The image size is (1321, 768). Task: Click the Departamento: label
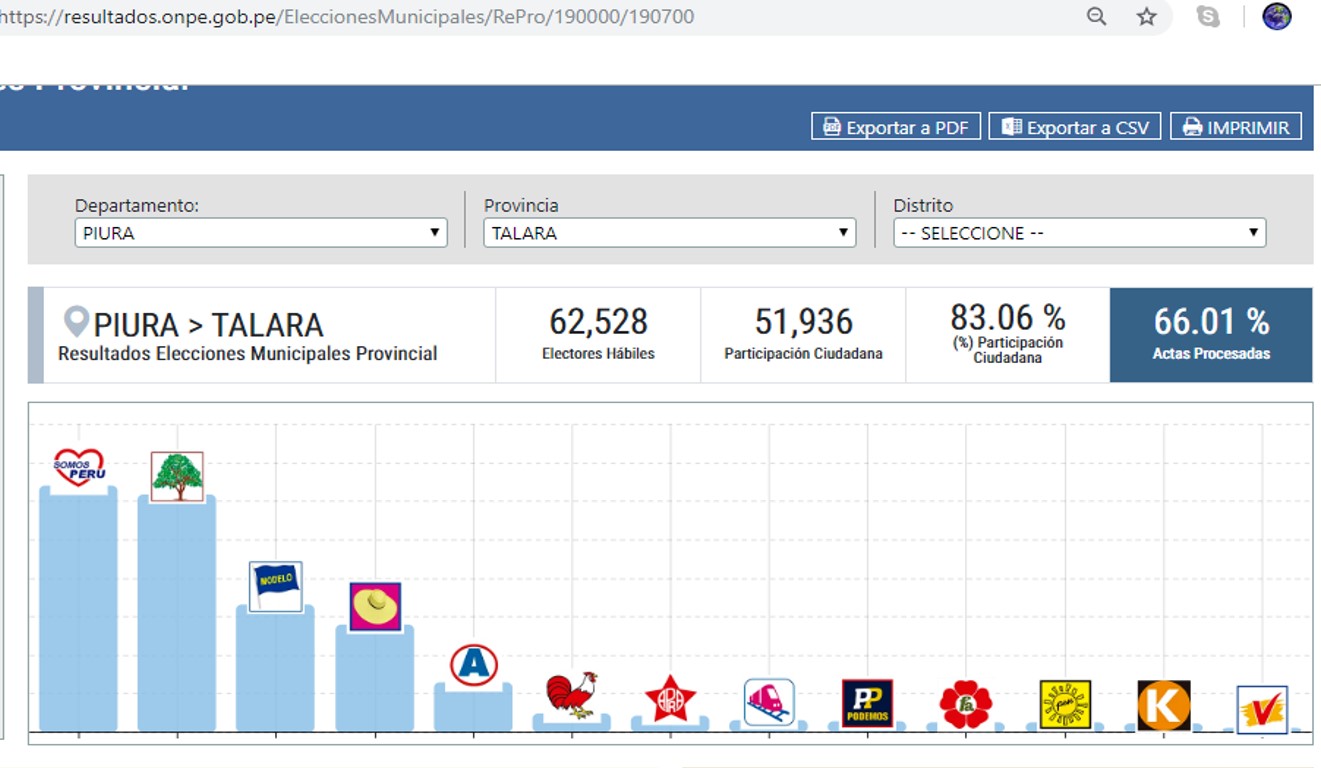[x=137, y=205]
